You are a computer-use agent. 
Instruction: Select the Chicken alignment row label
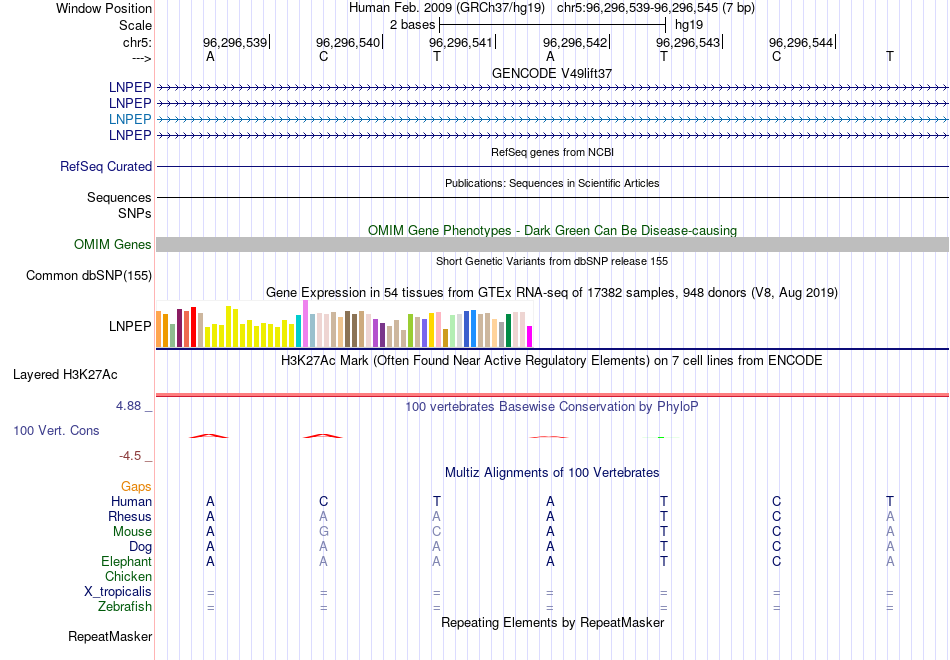coord(128,576)
